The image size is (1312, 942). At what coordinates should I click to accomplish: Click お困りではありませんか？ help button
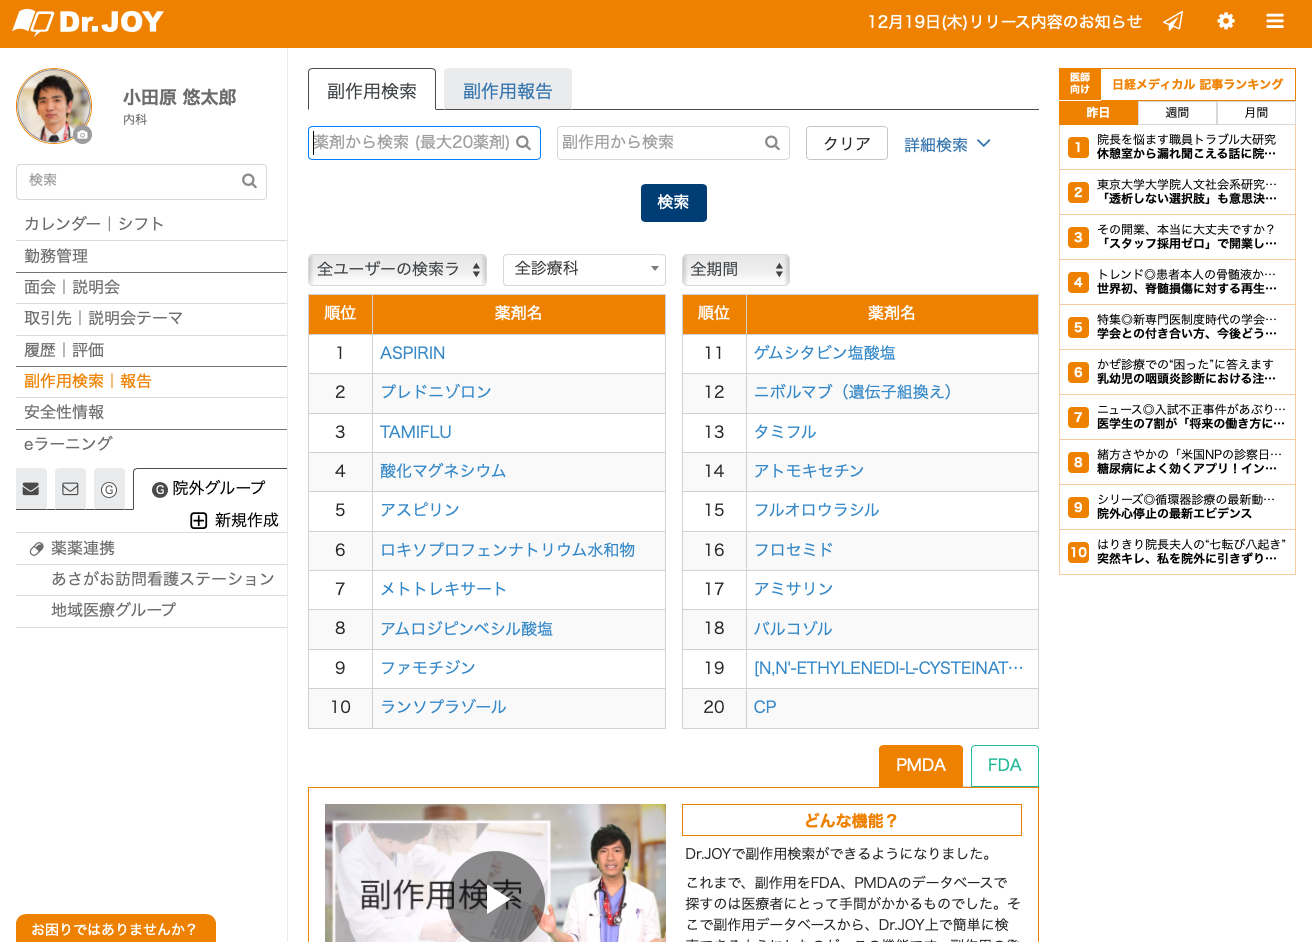[x=115, y=929]
